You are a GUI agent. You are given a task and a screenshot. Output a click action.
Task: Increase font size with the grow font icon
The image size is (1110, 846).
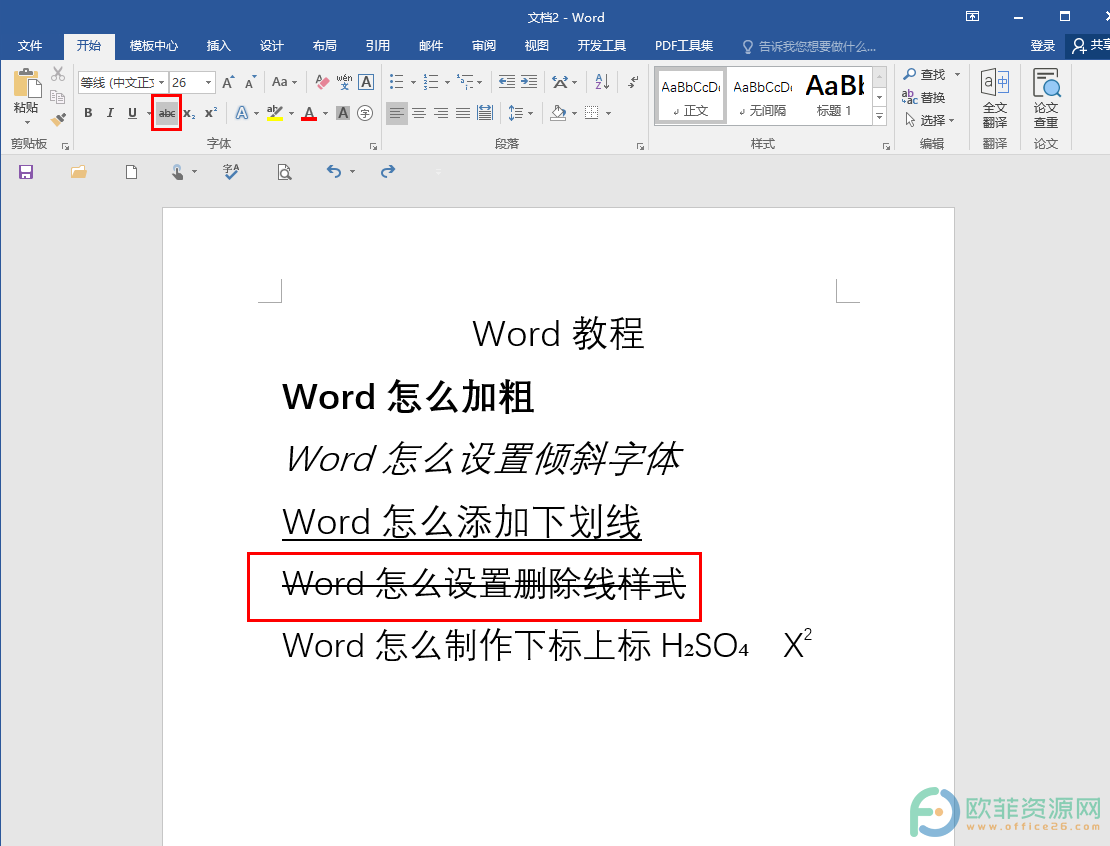pyautogui.click(x=228, y=82)
